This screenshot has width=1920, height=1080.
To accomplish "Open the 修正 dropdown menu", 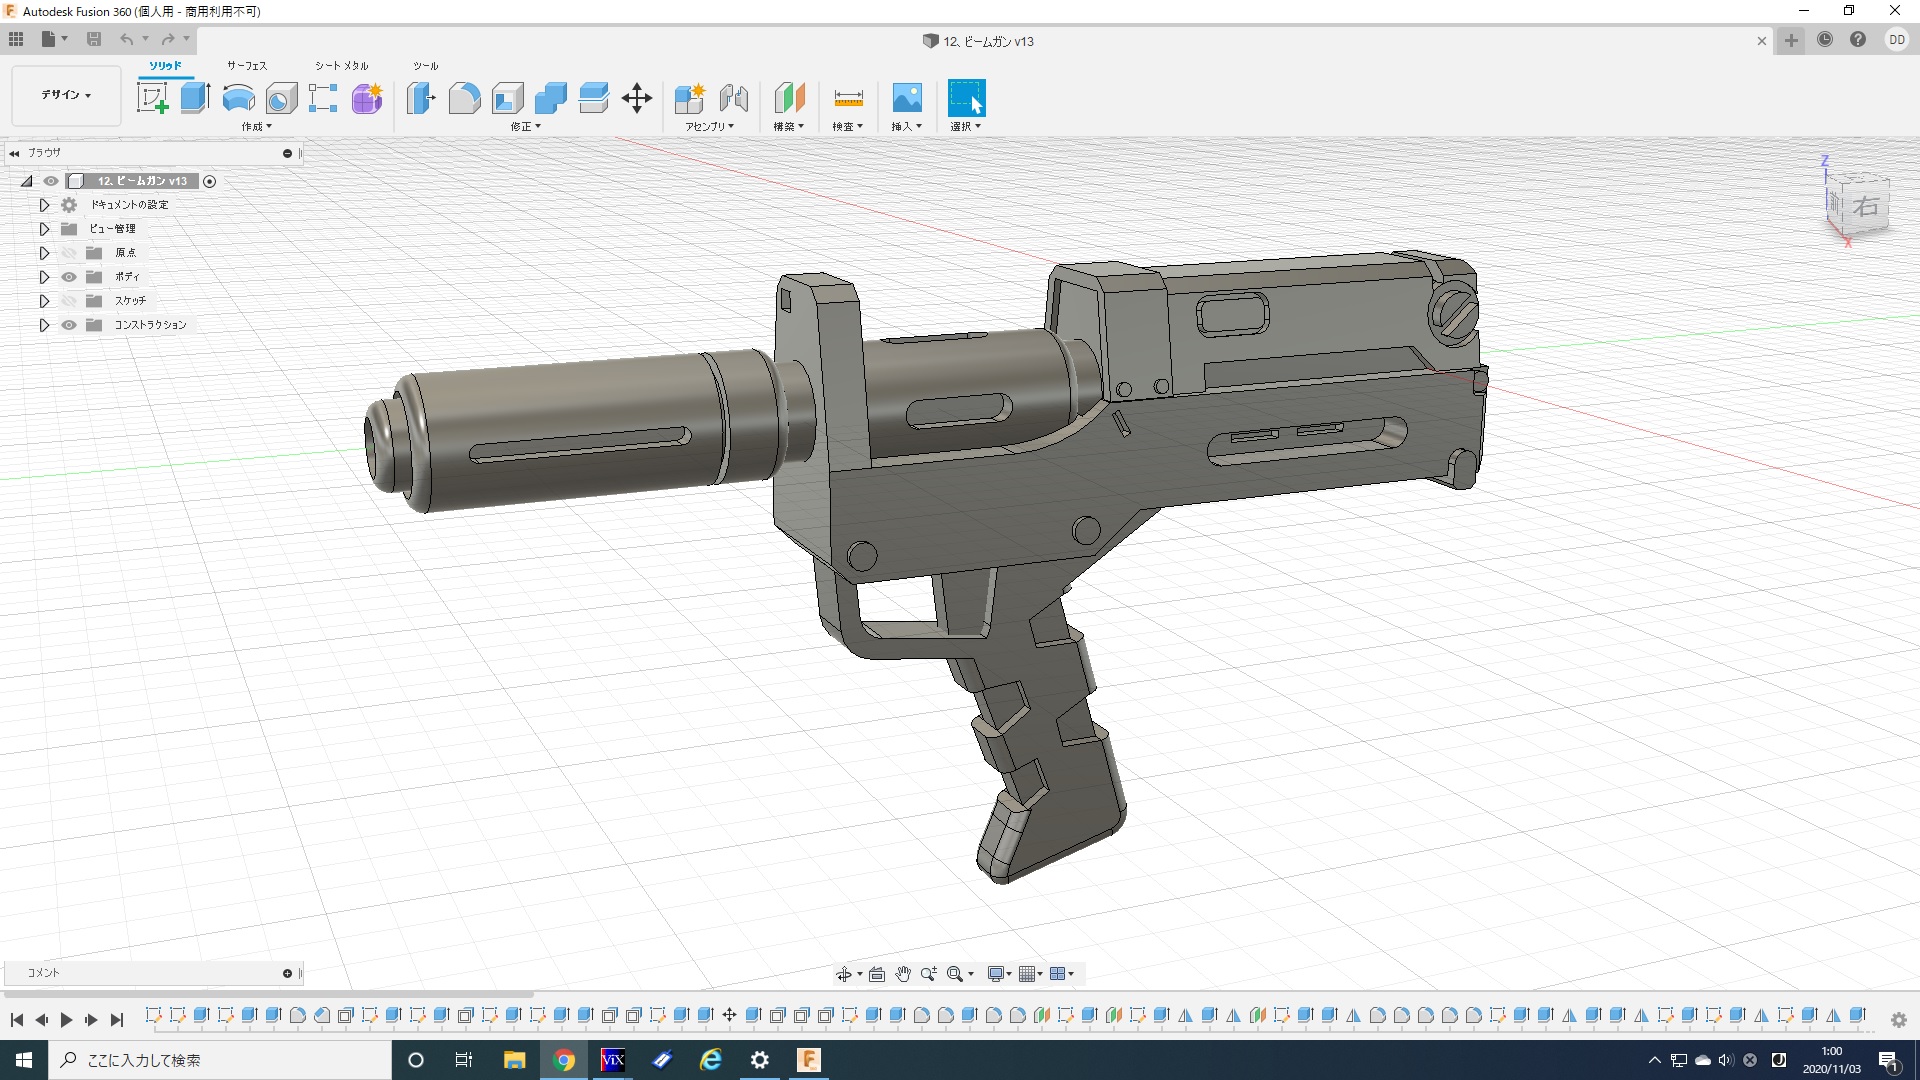I will tap(525, 127).
